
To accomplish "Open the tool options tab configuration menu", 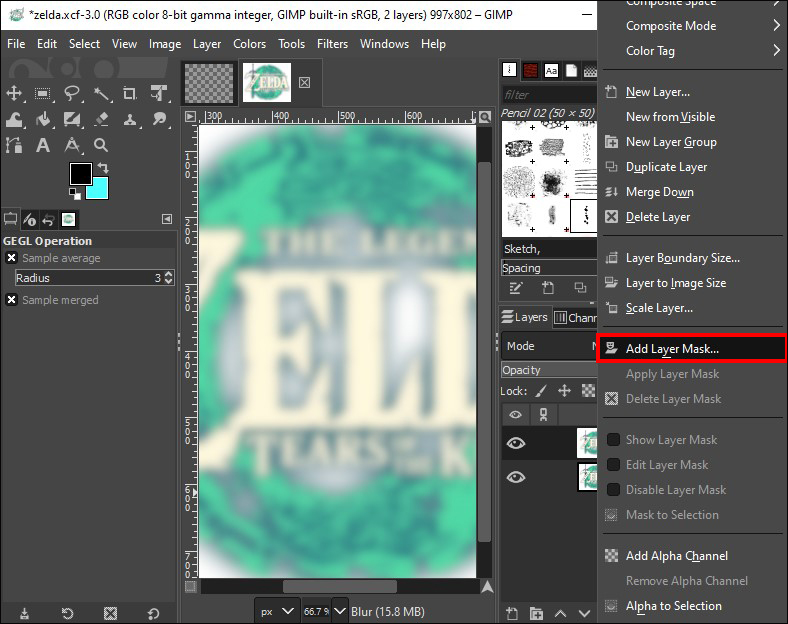I will tap(167, 219).
